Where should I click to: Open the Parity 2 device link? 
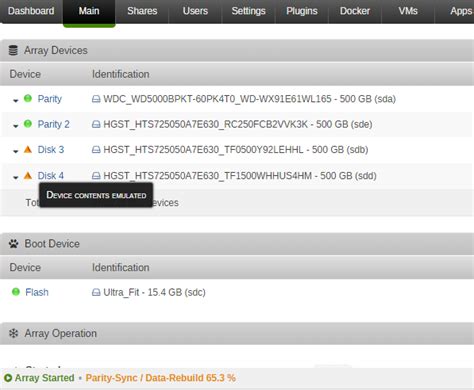point(53,124)
